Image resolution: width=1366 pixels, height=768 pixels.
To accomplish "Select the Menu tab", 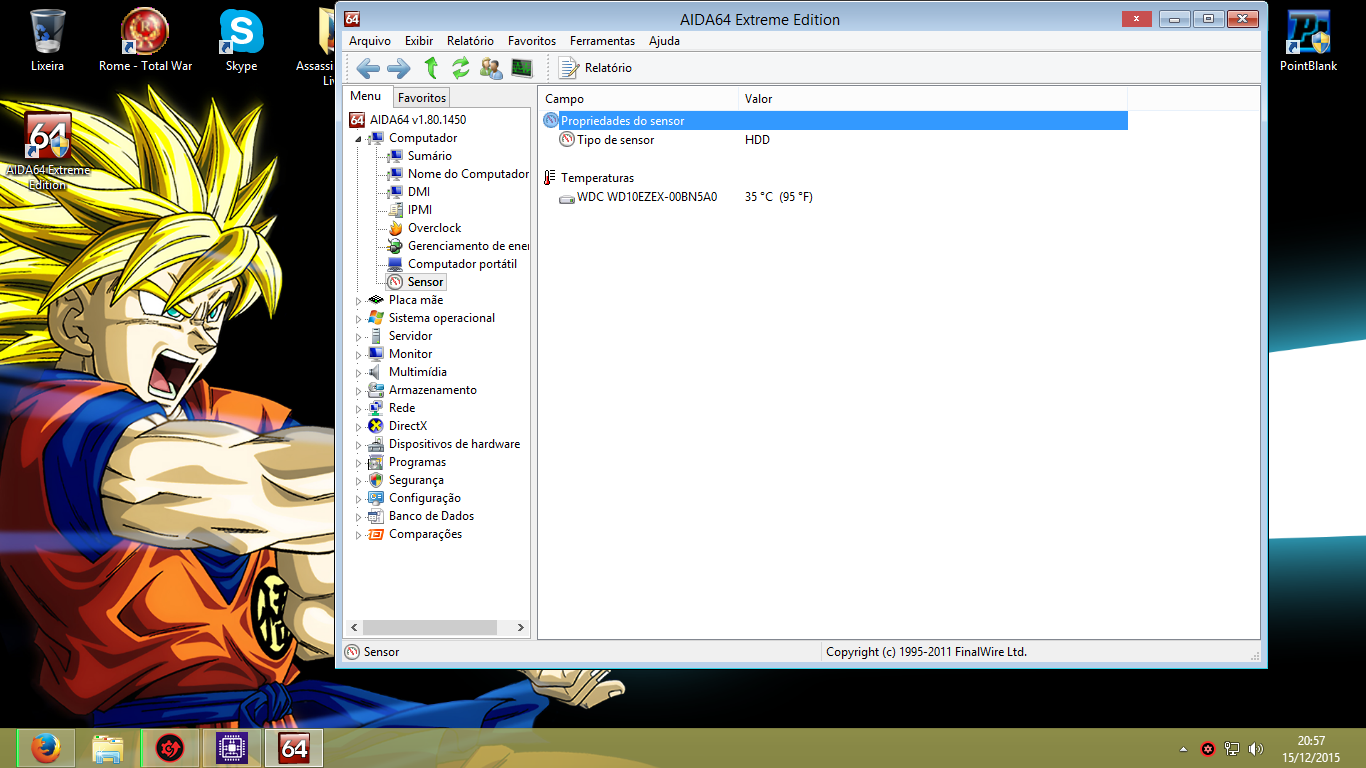I will [366, 97].
